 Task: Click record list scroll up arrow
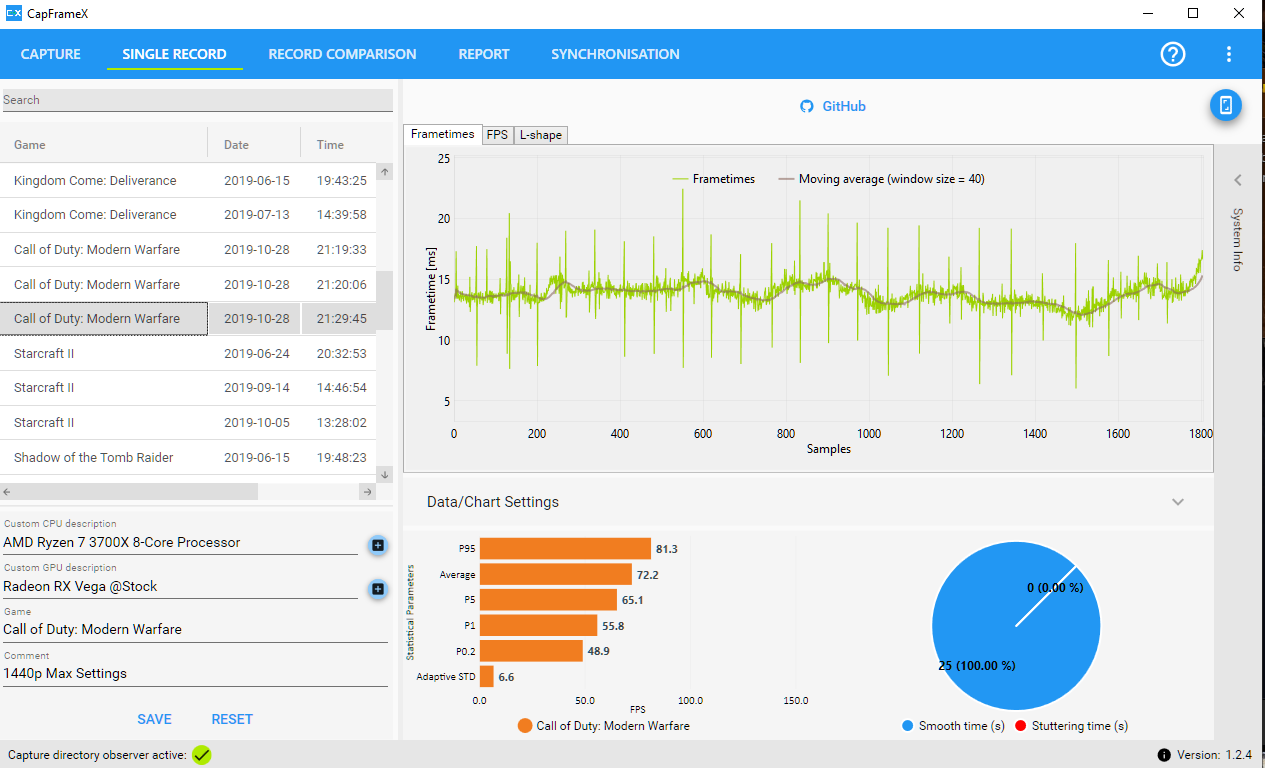[x=385, y=172]
